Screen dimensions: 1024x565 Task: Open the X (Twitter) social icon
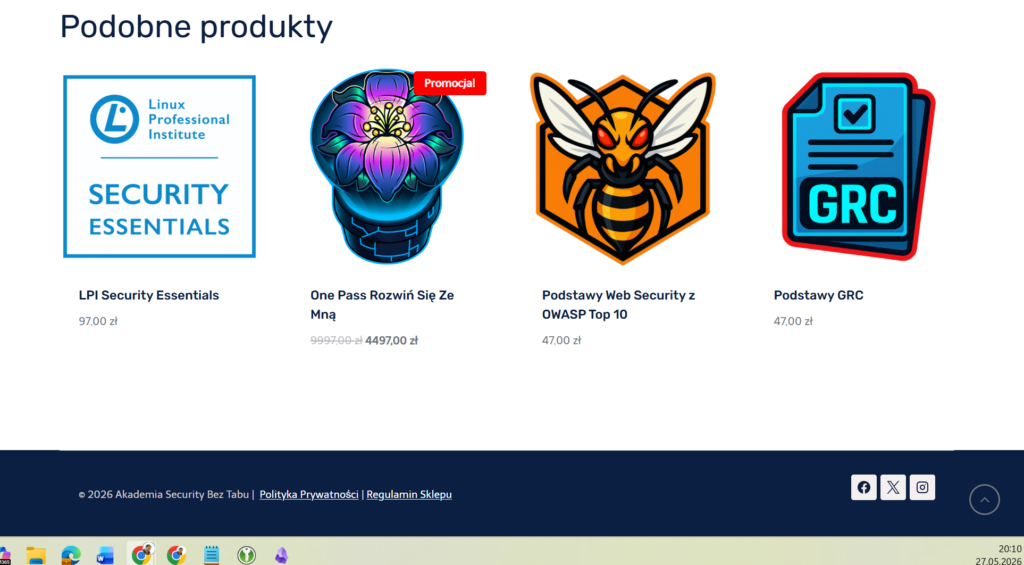[x=893, y=487]
